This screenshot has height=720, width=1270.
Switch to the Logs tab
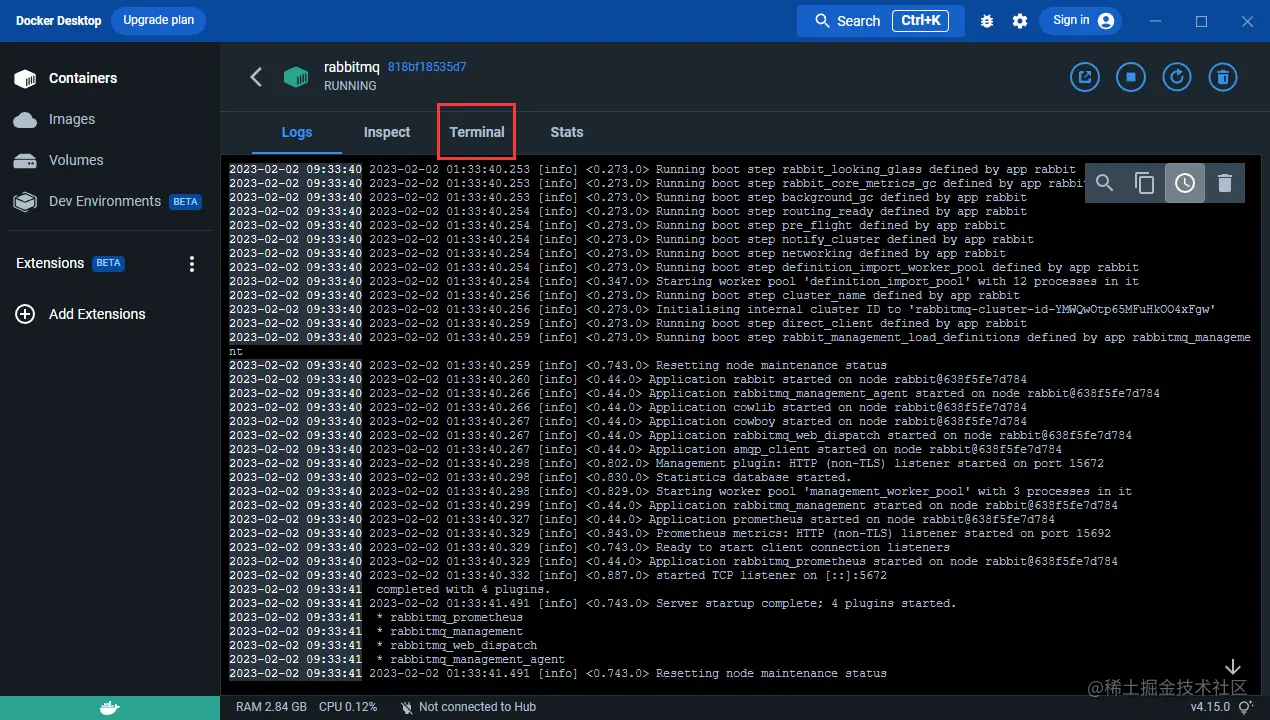[297, 132]
